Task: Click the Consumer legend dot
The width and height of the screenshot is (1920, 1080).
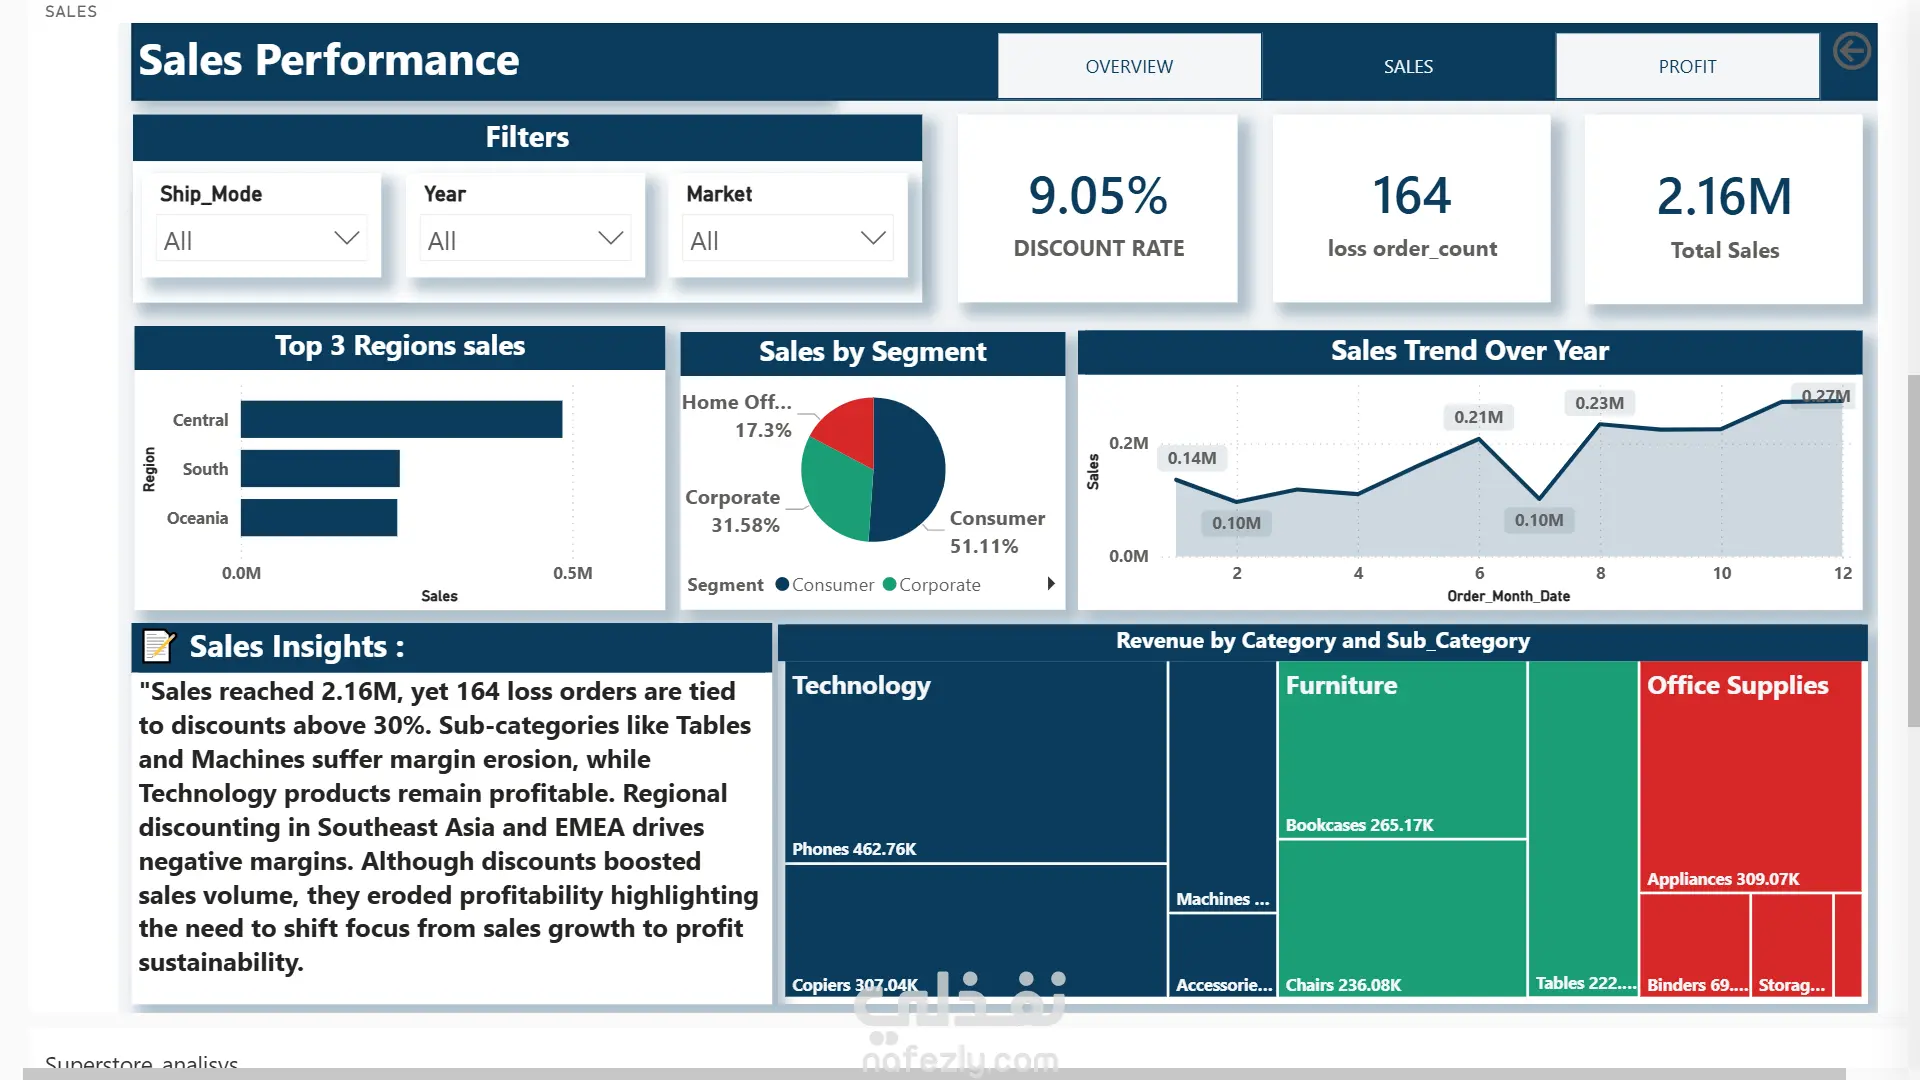Action: (782, 584)
